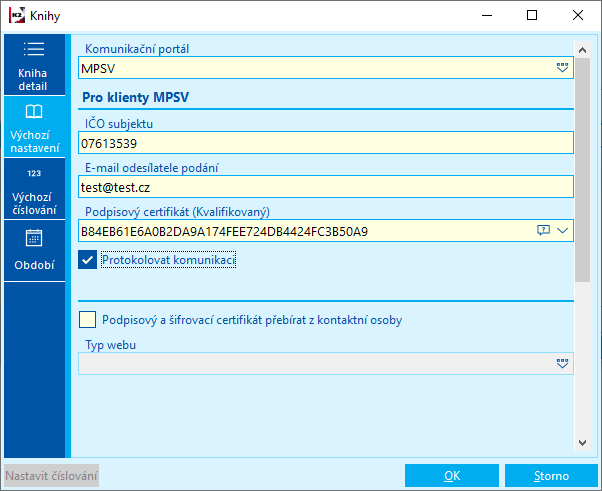Click the scrollbar down arrow
This screenshot has height=491, width=602.
click(582, 443)
